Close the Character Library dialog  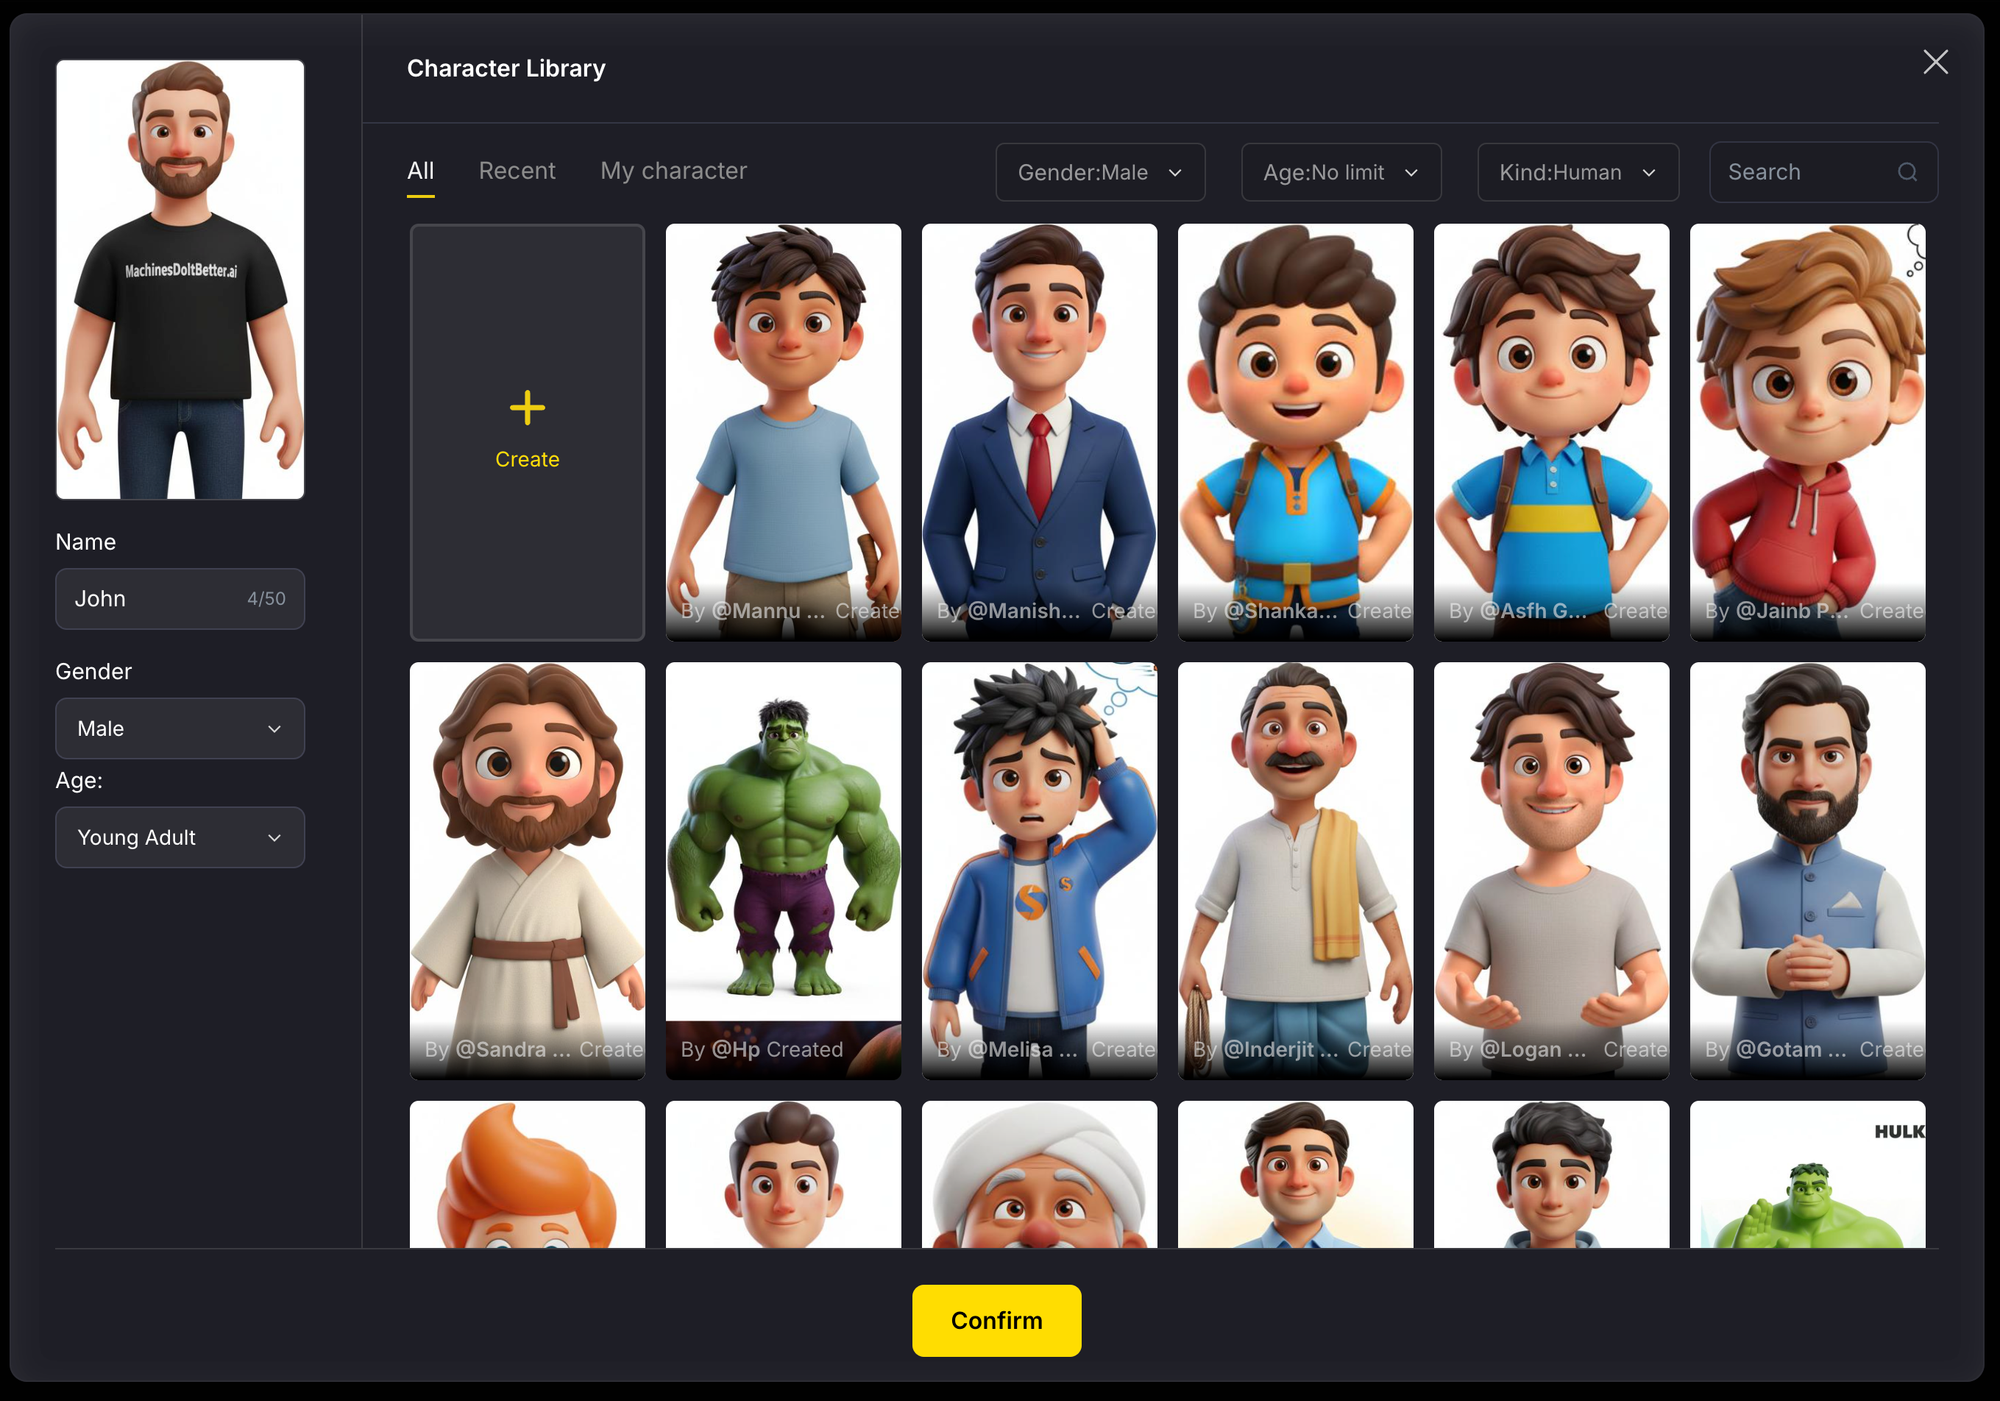pos(1935,62)
